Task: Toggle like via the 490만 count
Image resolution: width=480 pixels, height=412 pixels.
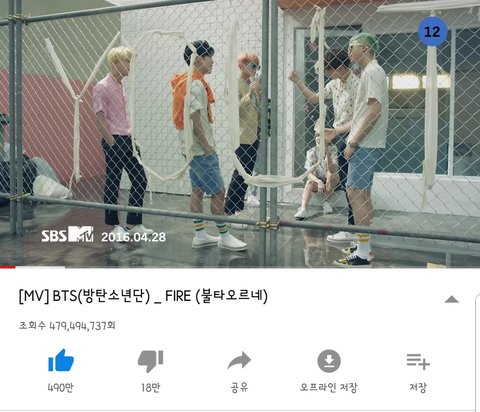Action: point(61,388)
